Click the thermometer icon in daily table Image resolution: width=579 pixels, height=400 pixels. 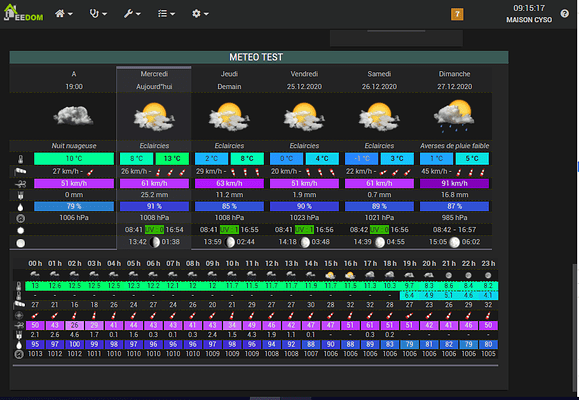[21, 159]
